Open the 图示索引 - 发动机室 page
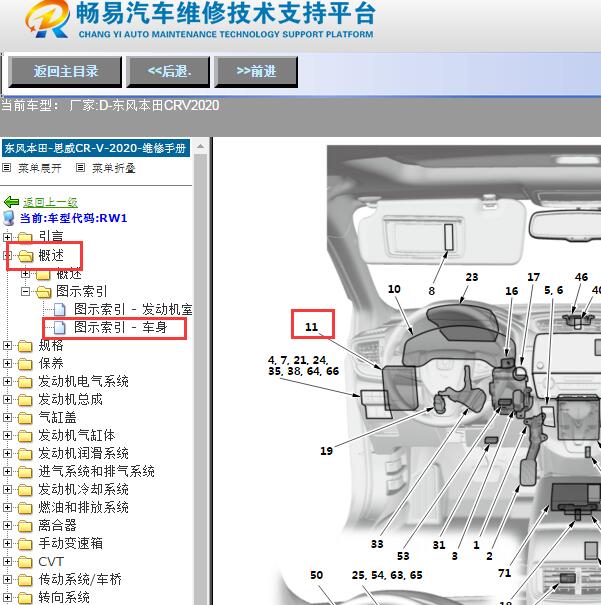Screen dimensions: 601x605 tap(133, 309)
